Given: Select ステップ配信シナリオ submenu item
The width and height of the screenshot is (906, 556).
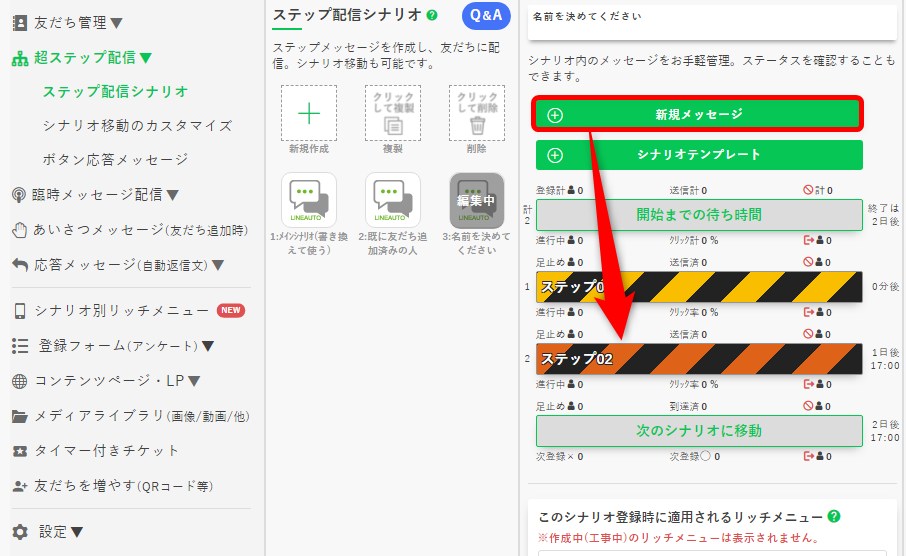Looking at the screenshot, I should pos(116,91).
